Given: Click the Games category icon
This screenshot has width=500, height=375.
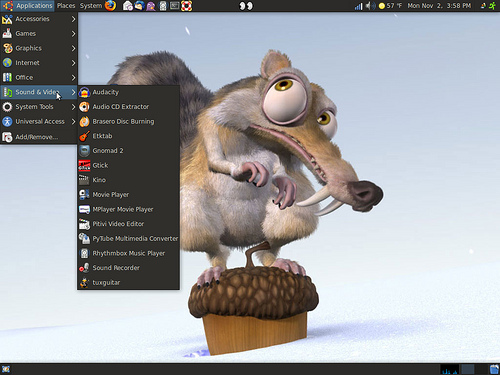Looking at the screenshot, I should pyautogui.click(x=7, y=33).
